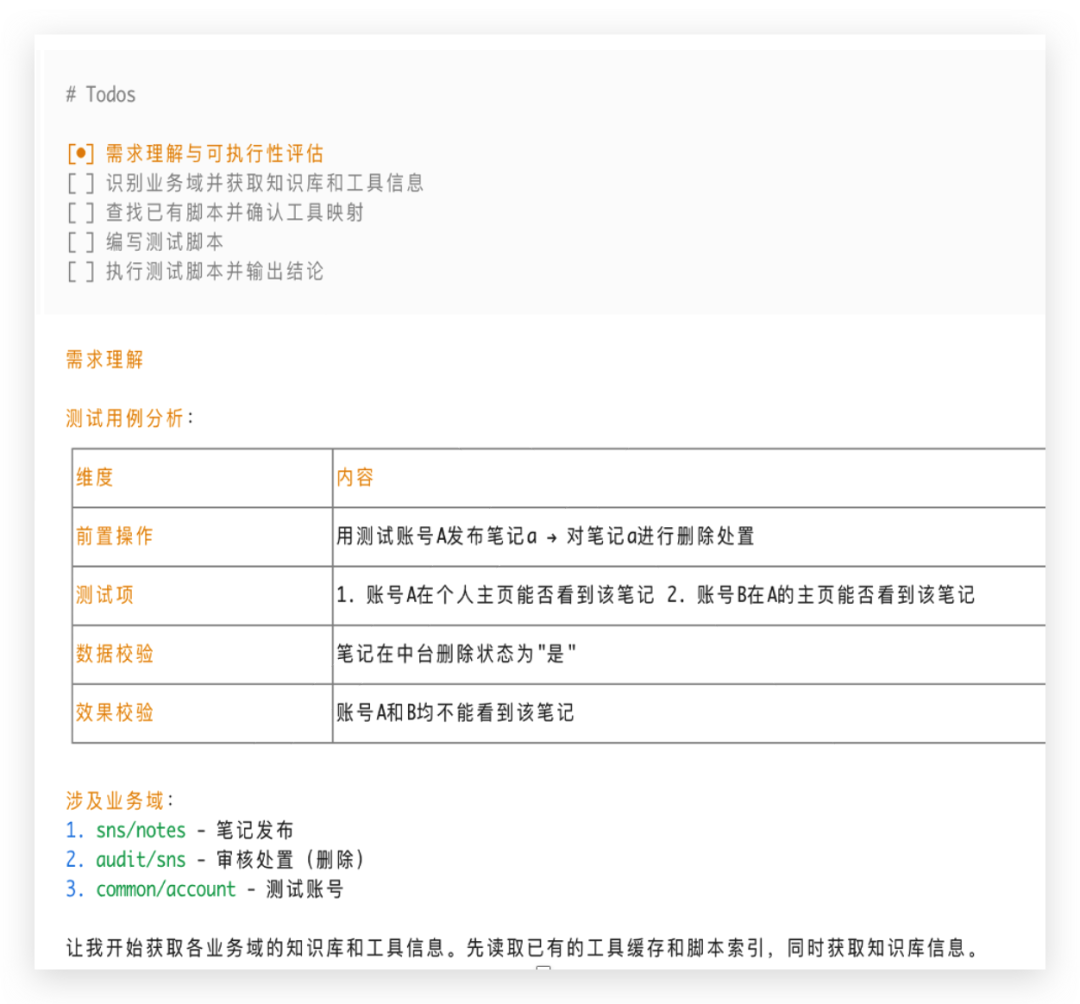
Task: Check the box for 执行测试脚本并输出结论
Action: [81, 272]
